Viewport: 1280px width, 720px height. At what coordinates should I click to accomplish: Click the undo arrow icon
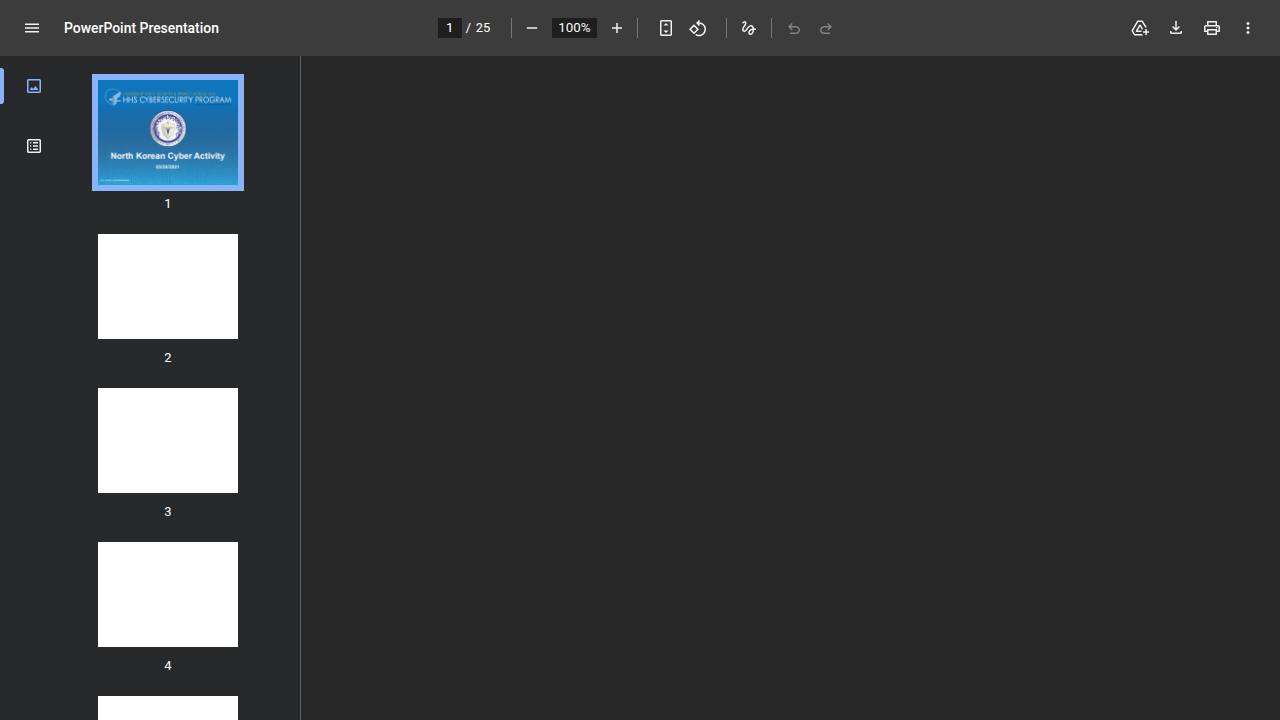794,28
